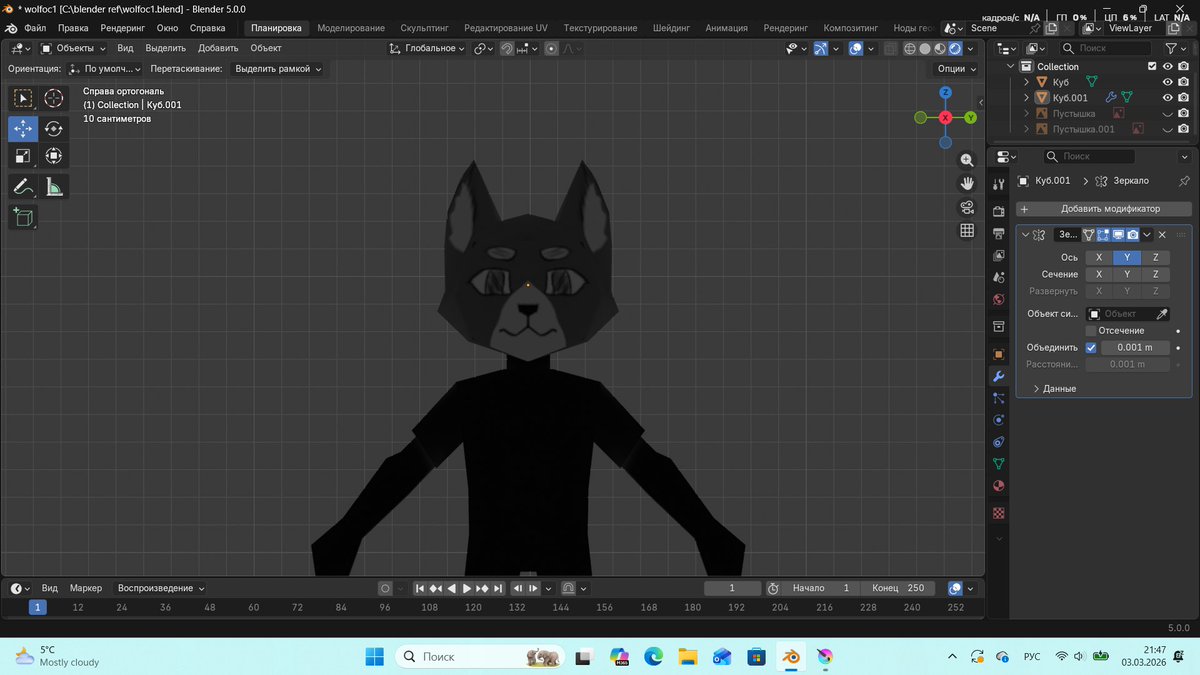
Task: Hide Куб.001 with its eye icon
Action: [1167, 98]
